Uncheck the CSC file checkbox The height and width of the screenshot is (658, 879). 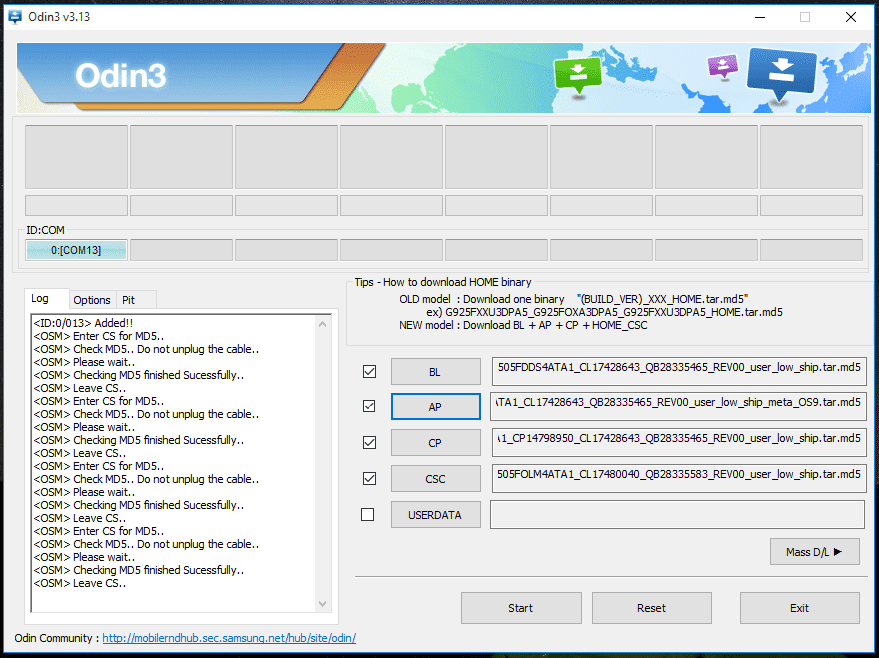click(x=369, y=478)
